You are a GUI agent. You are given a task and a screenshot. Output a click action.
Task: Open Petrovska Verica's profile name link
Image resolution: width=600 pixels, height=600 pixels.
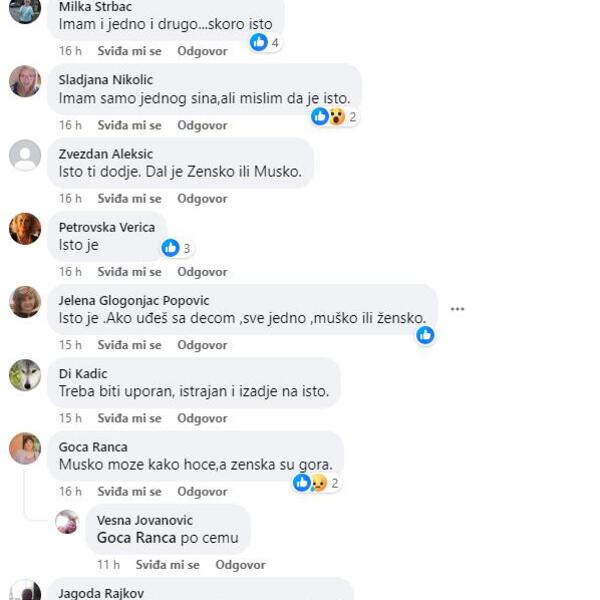tap(107, 227)
